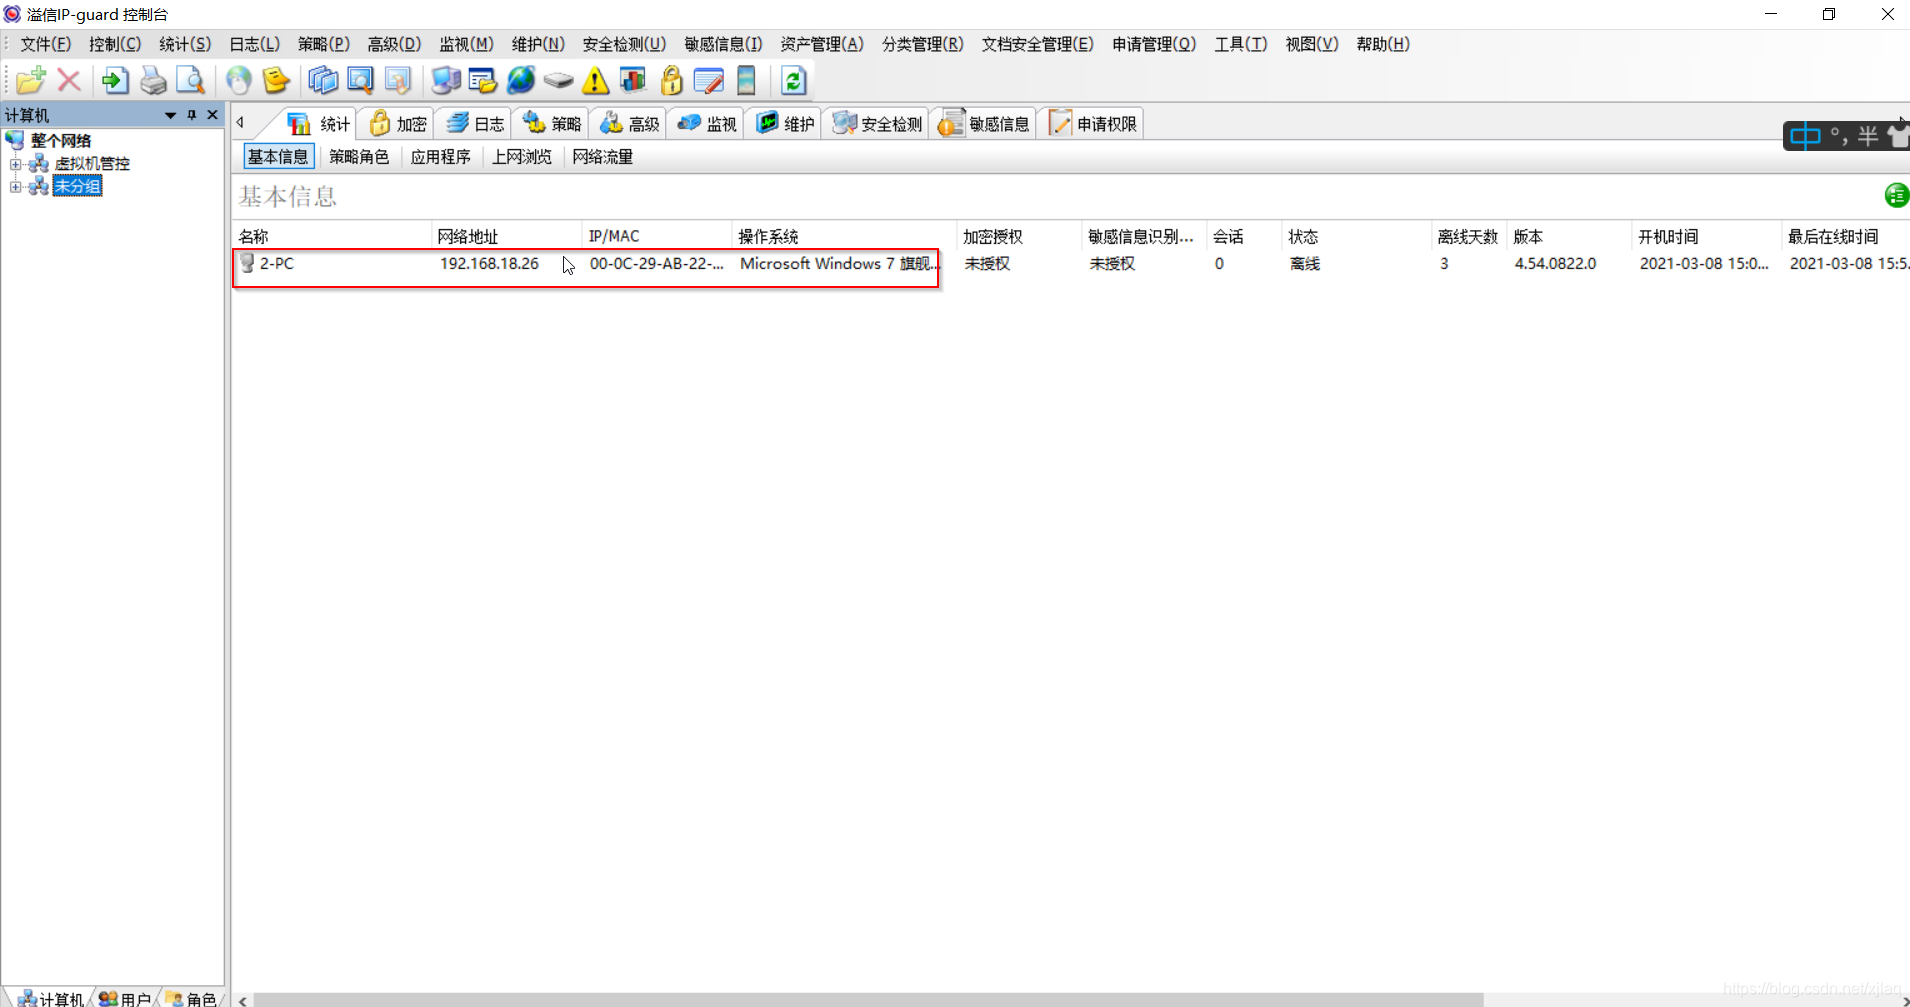This screenshot has width=1910, height=1007.
Task: Click the yellow warning alert icon
Action: click(x=595, y=80)
